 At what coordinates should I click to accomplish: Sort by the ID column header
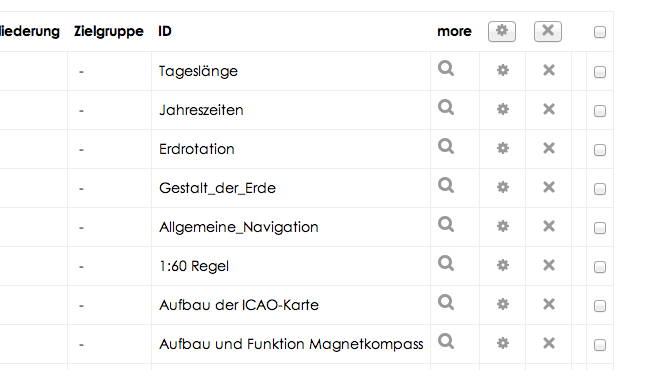(x=165, y=31)
